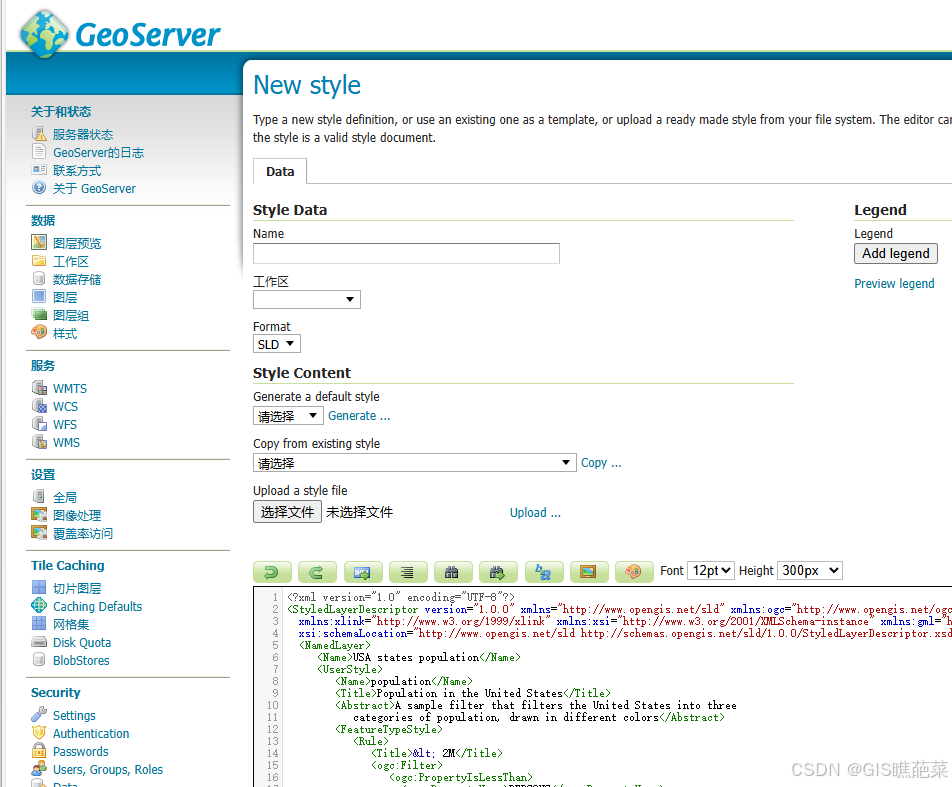Open BlobStores page
952x787 pixels.
click(x=81, y=660)
